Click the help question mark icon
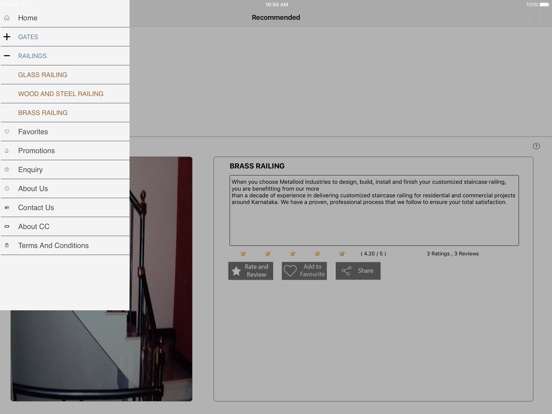 536,146
